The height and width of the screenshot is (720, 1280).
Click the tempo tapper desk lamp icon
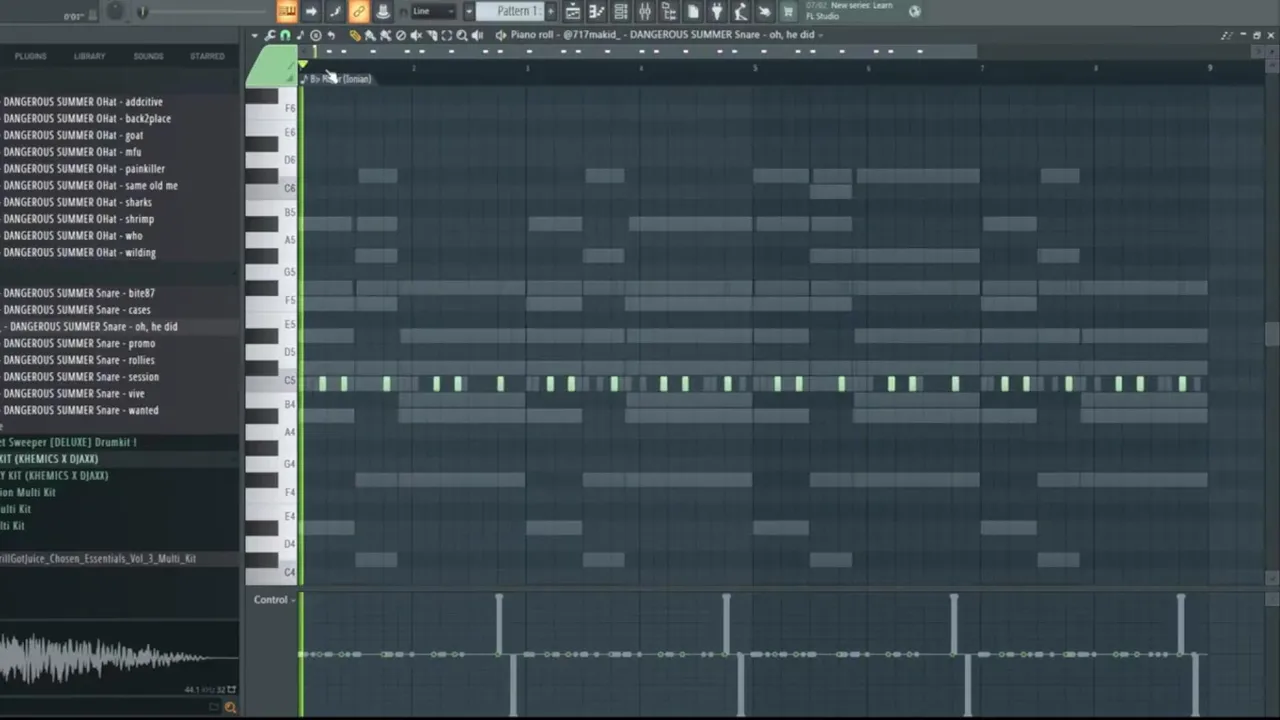740,11
